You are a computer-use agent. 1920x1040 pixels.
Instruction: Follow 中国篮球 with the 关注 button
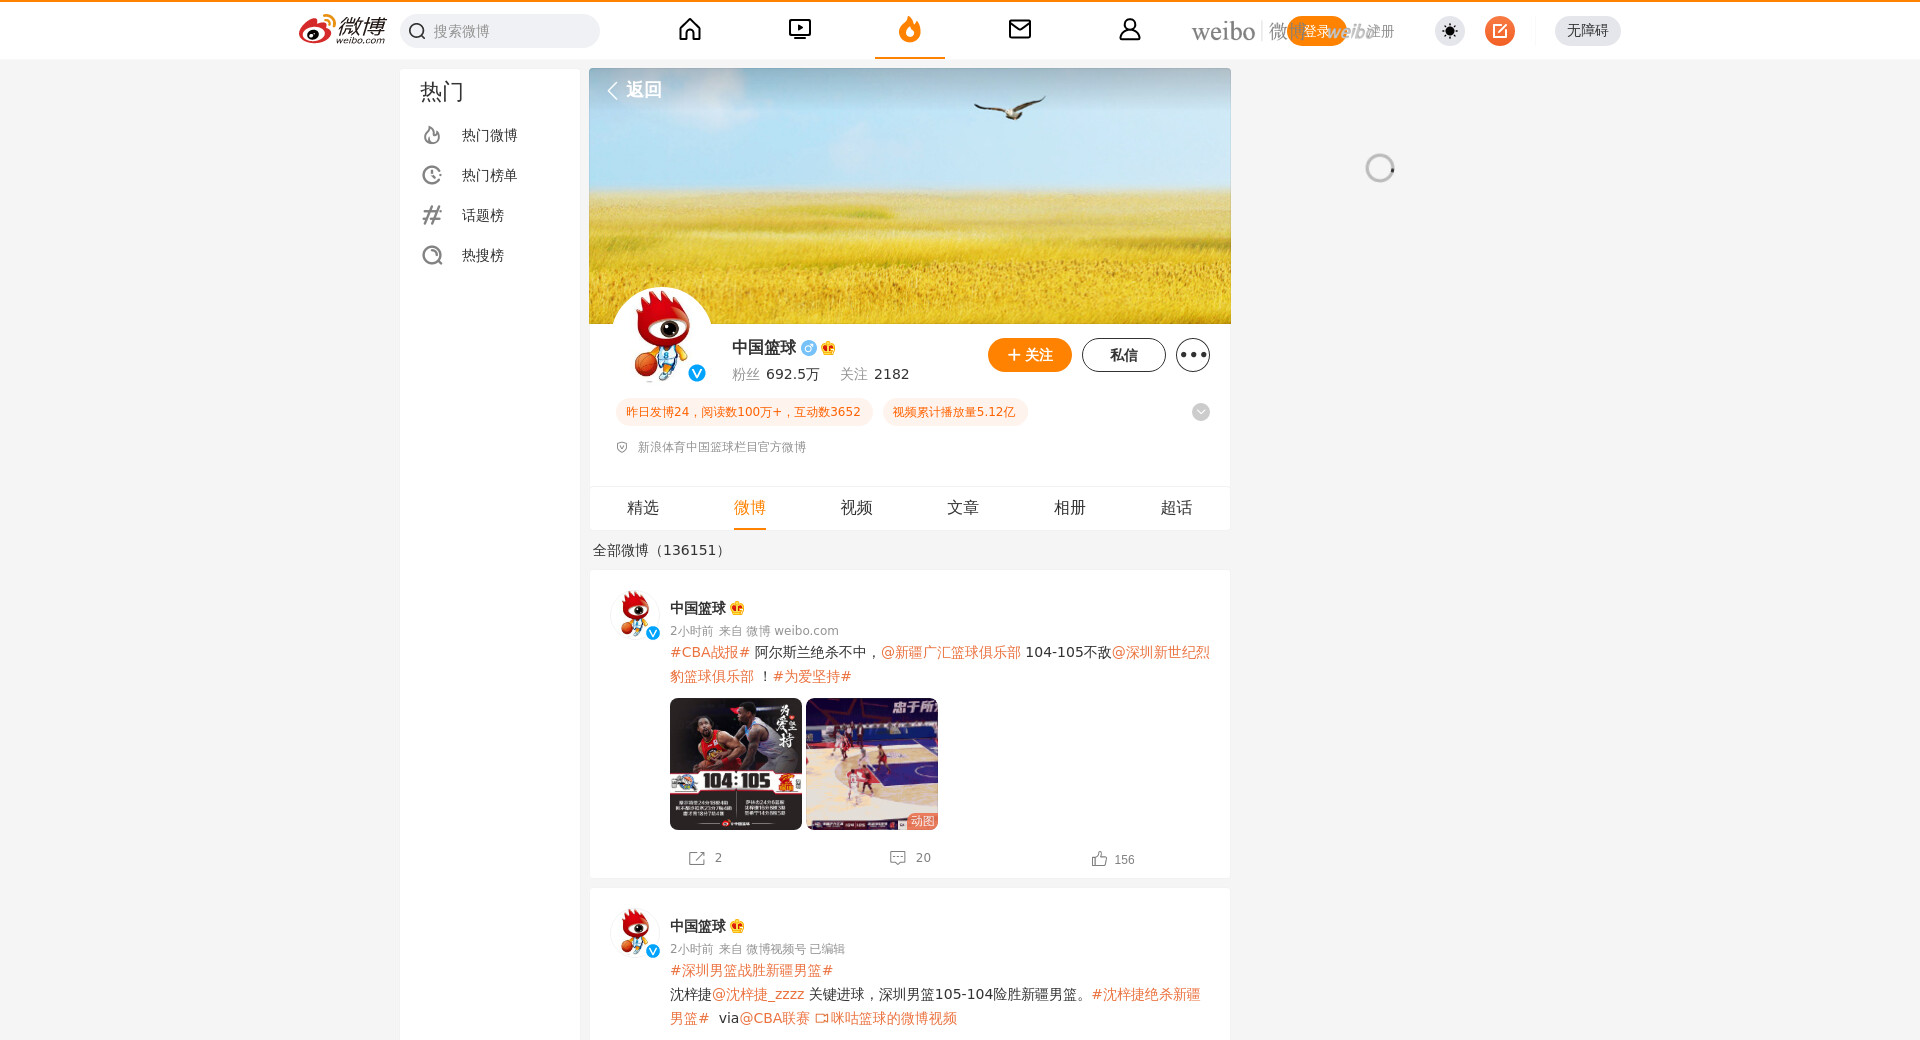(x=1030, y=355)
